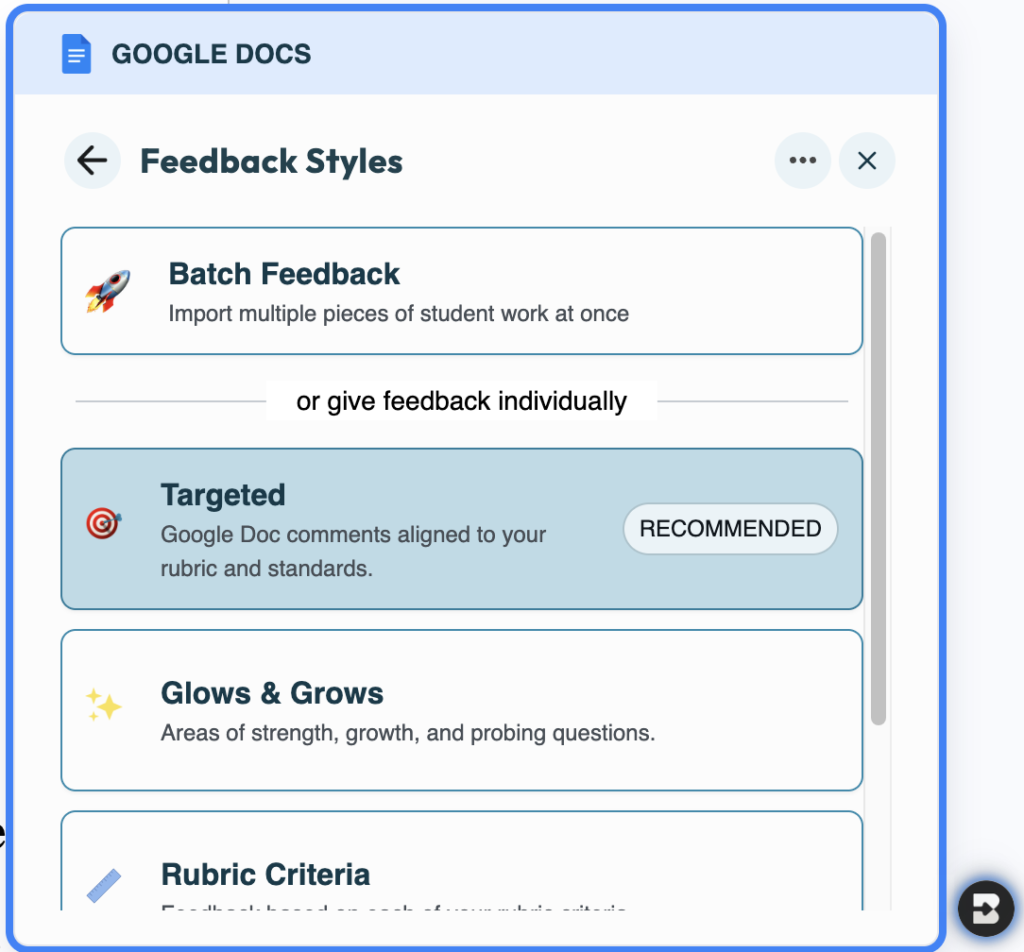Image resolution: width=1024 pixels, height=952 pixels.
Task: Select the sparkles icon for Glows & Grows
Action: 103,705
